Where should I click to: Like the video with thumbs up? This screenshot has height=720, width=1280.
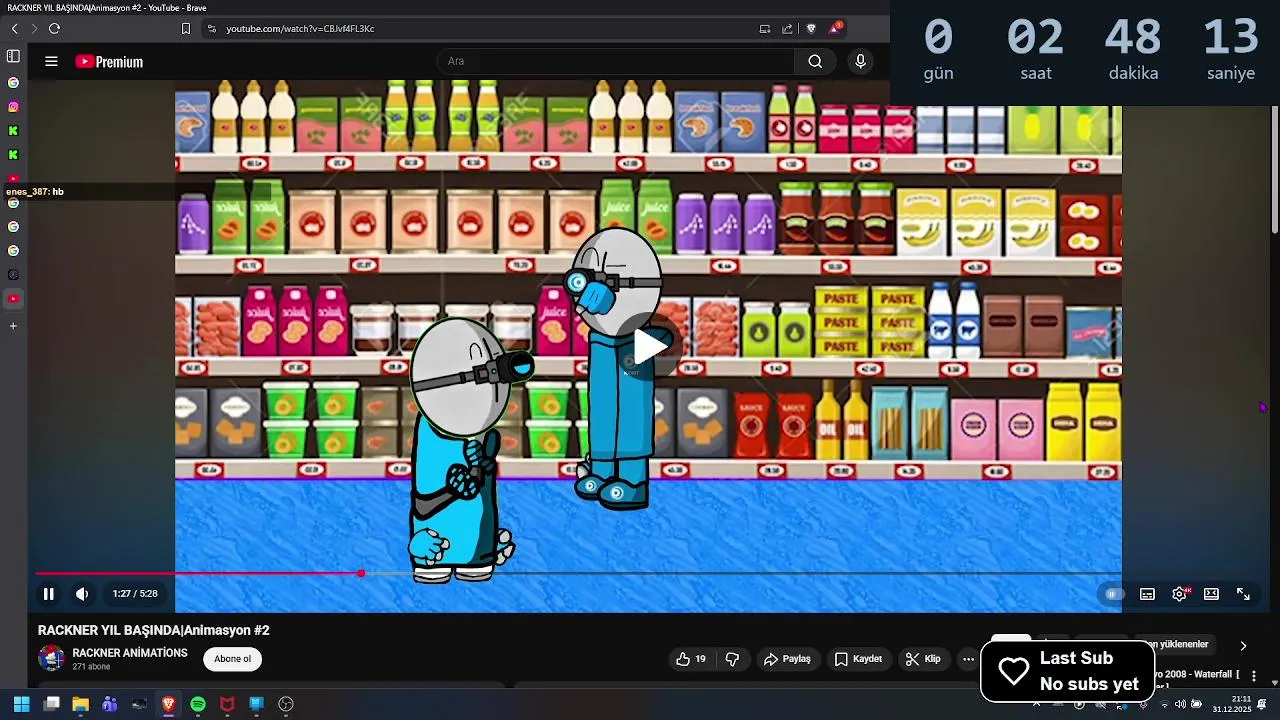coord(691,659)
